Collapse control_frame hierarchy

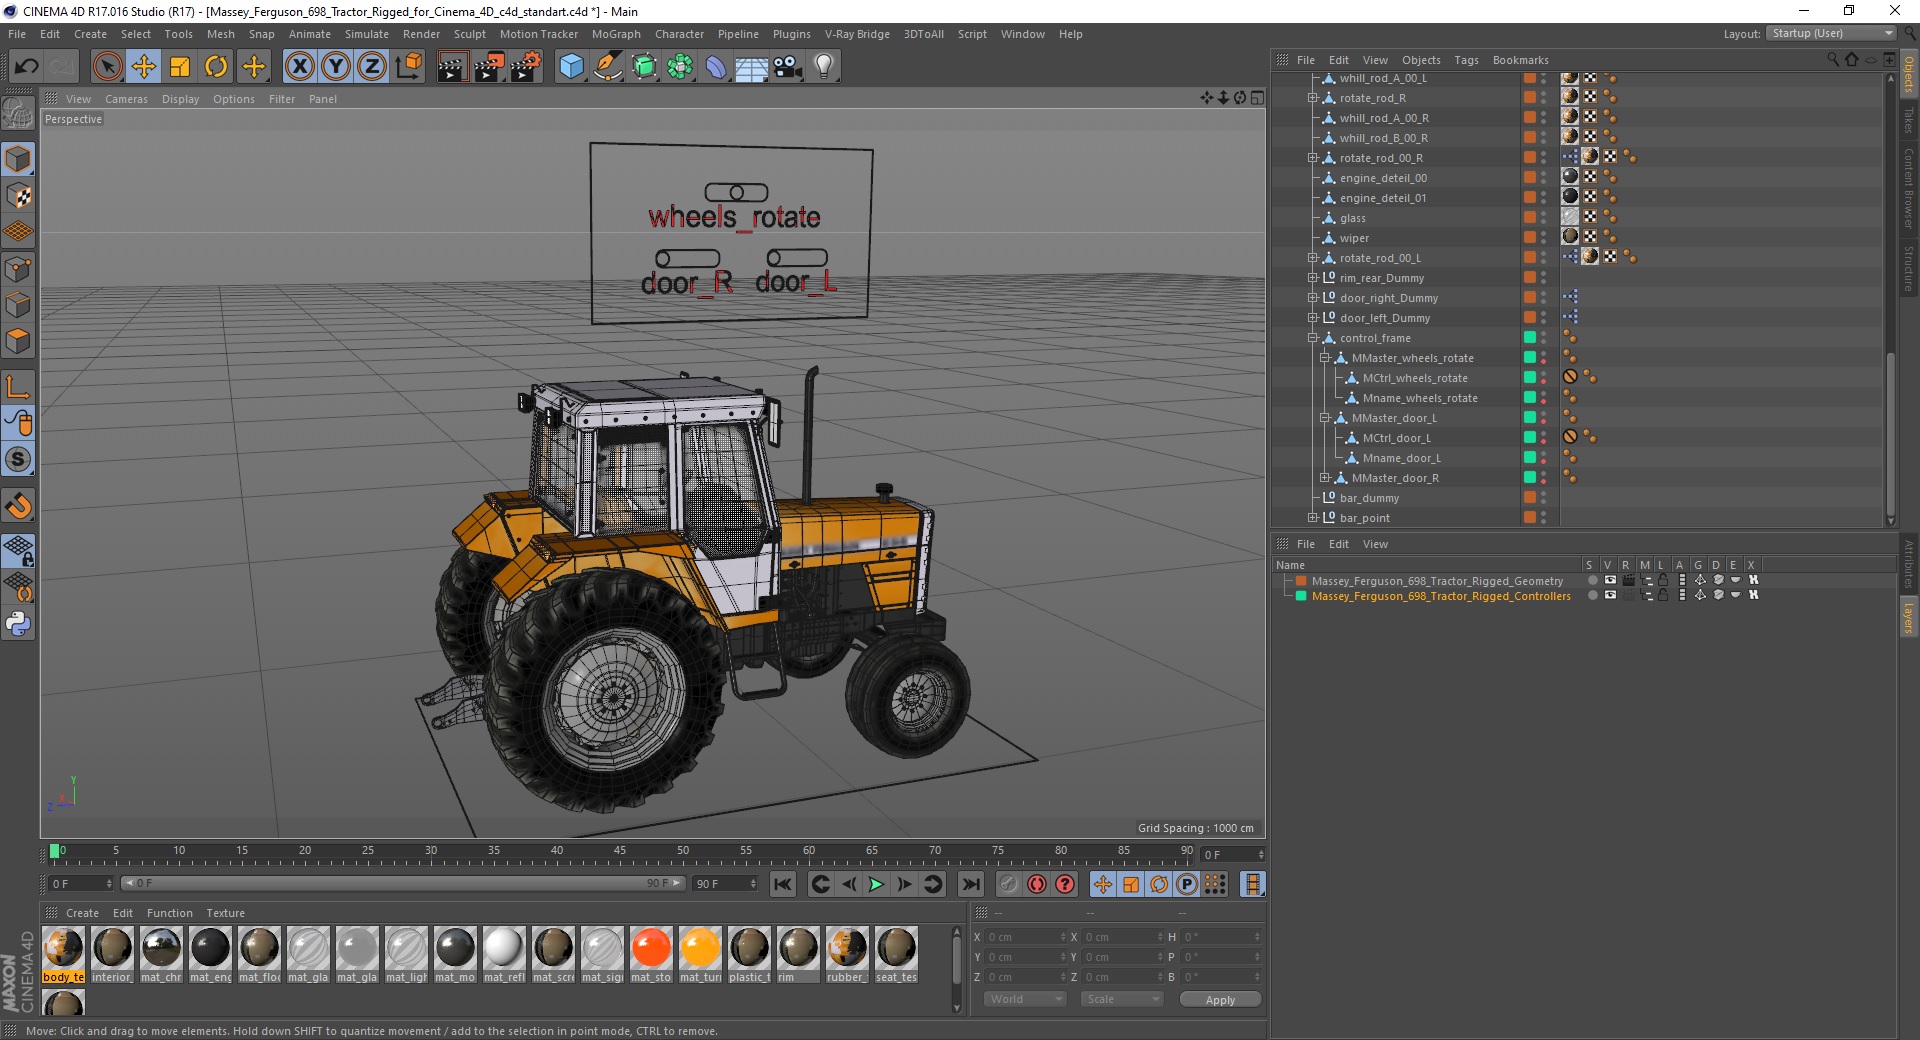pyautogui.click(x=1312, y=338)
